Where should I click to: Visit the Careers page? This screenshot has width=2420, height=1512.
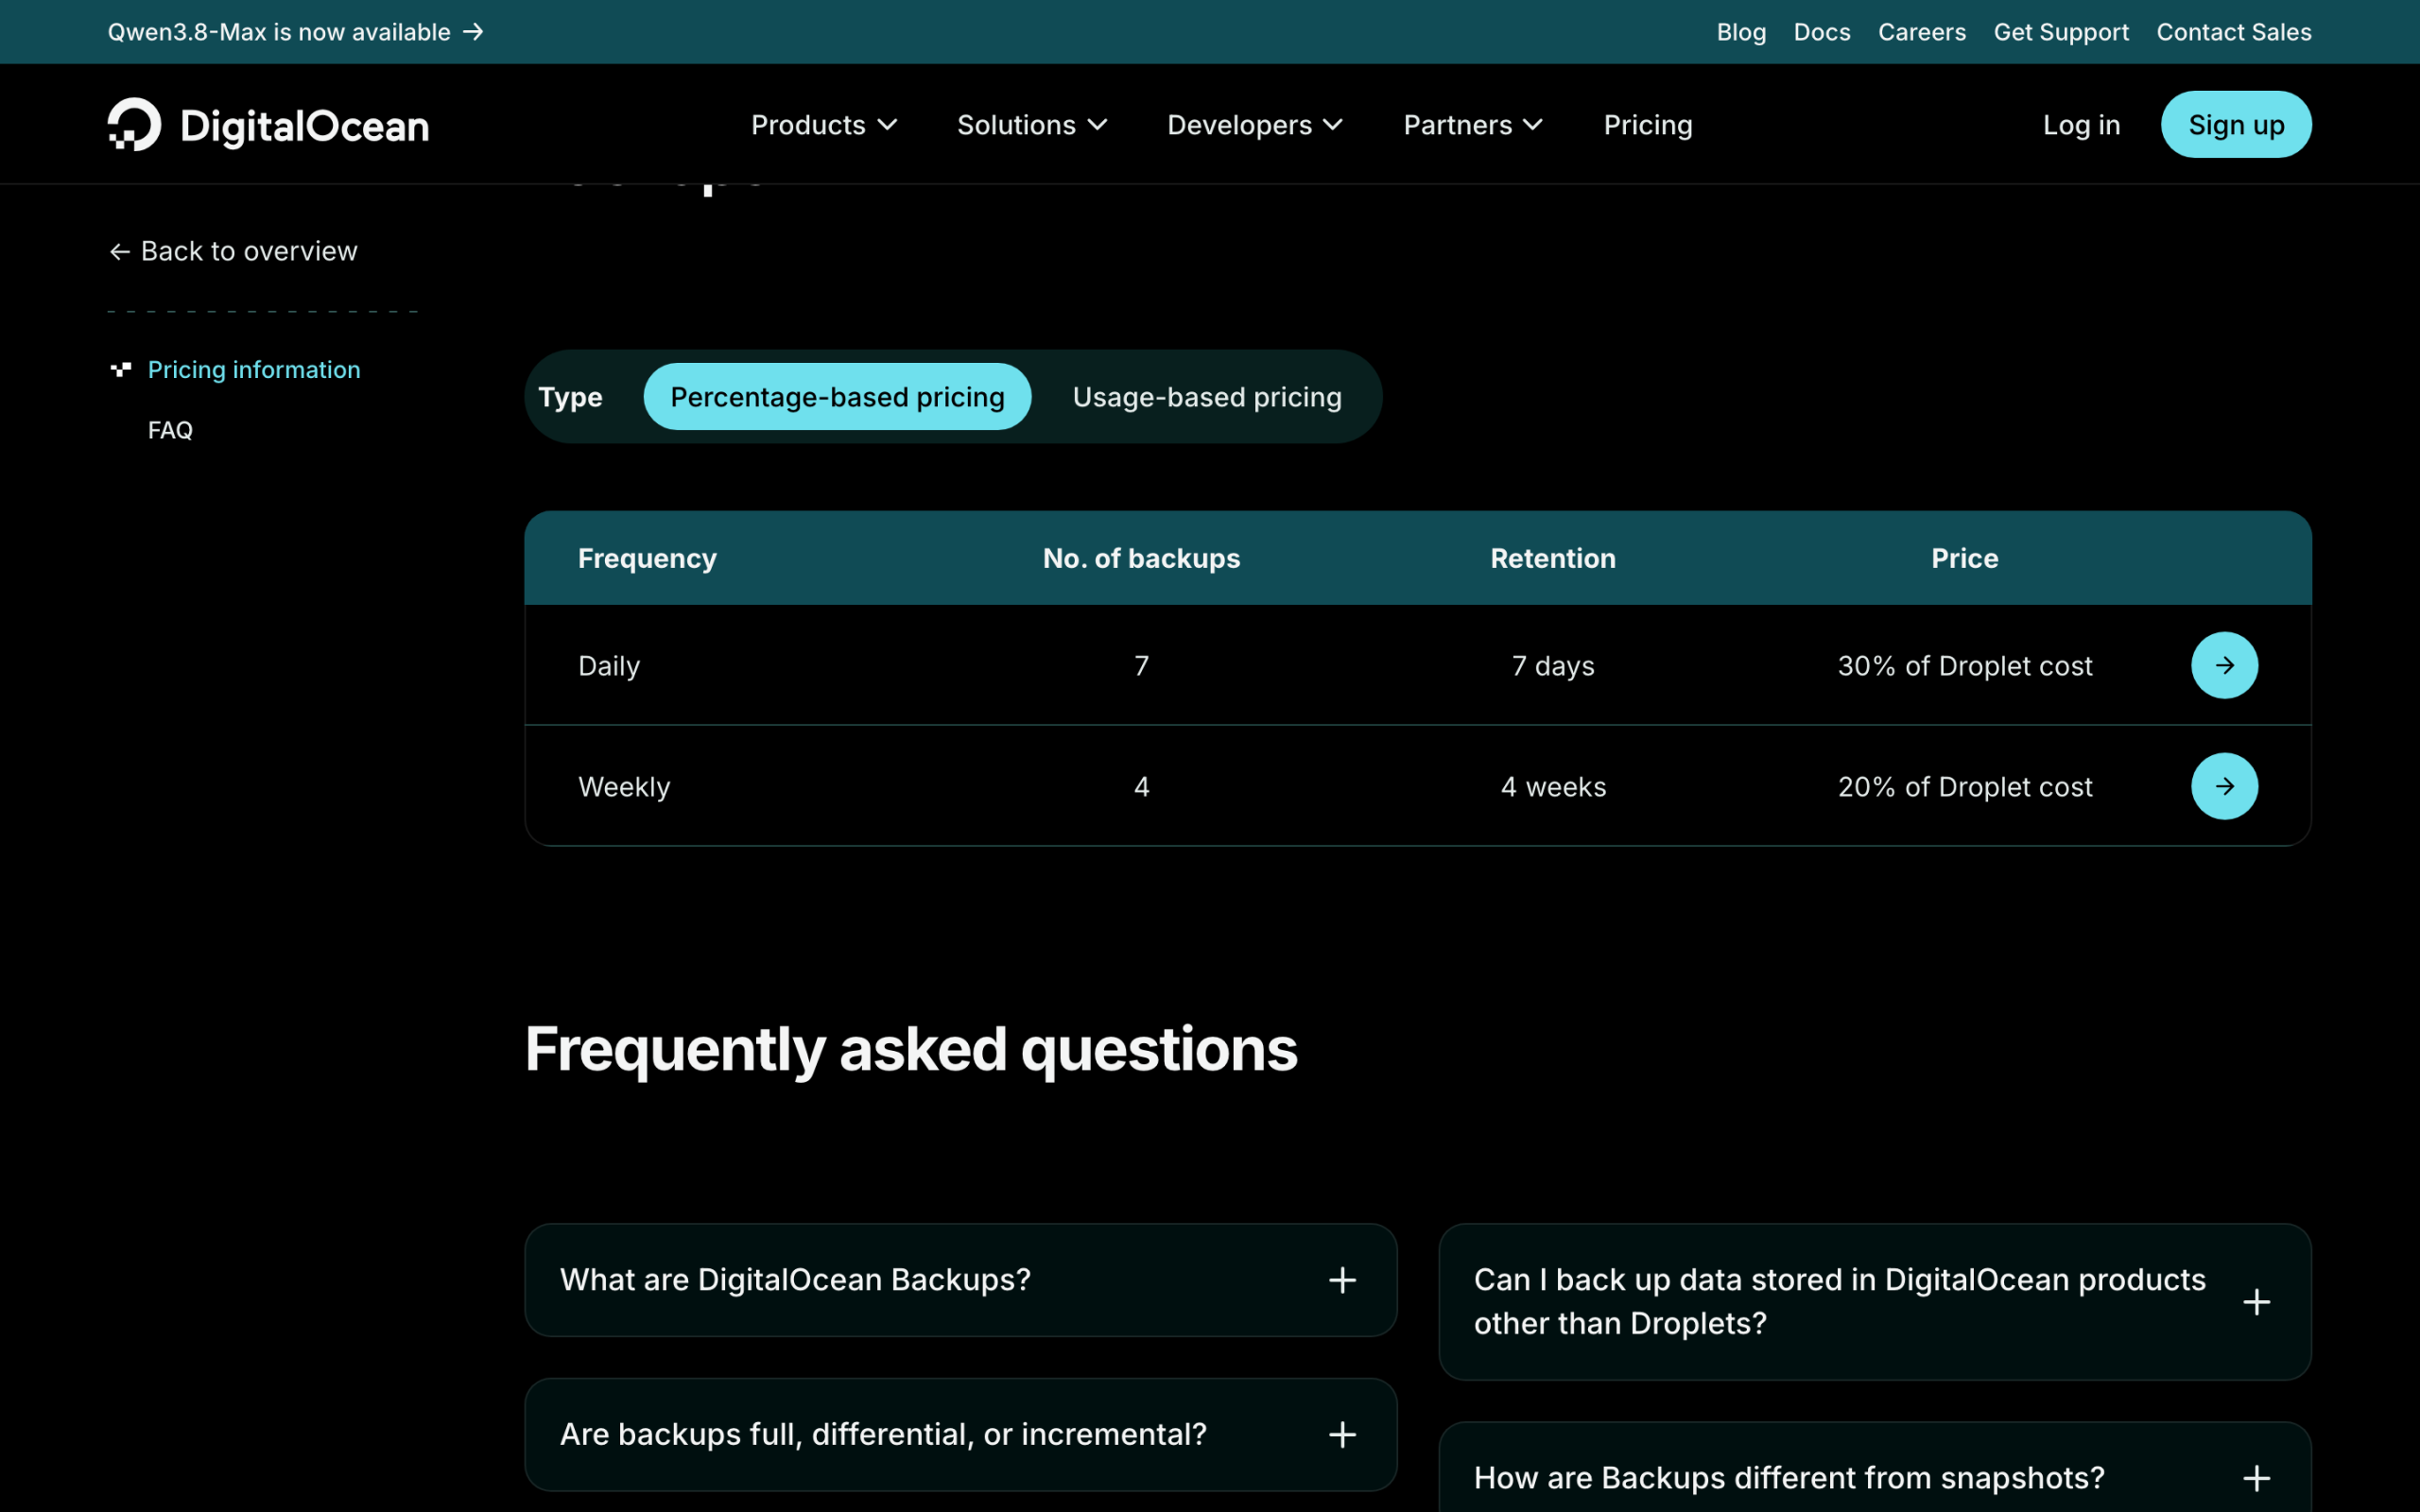tap(1921, 32)
